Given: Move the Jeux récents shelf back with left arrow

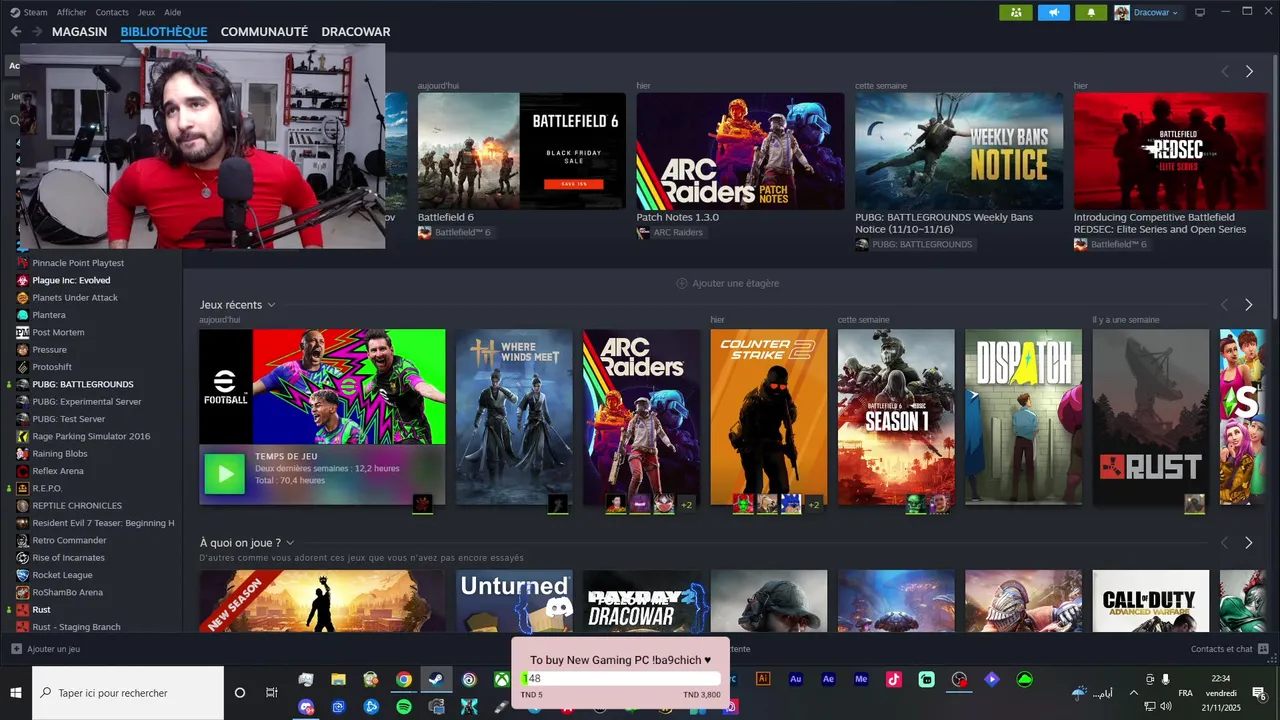Looking at the screenshot, I should 1224,305.
